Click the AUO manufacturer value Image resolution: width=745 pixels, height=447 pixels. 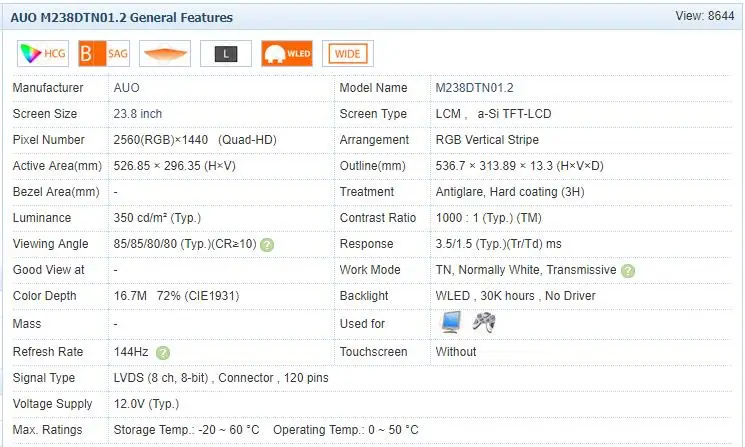click(126, 88)
